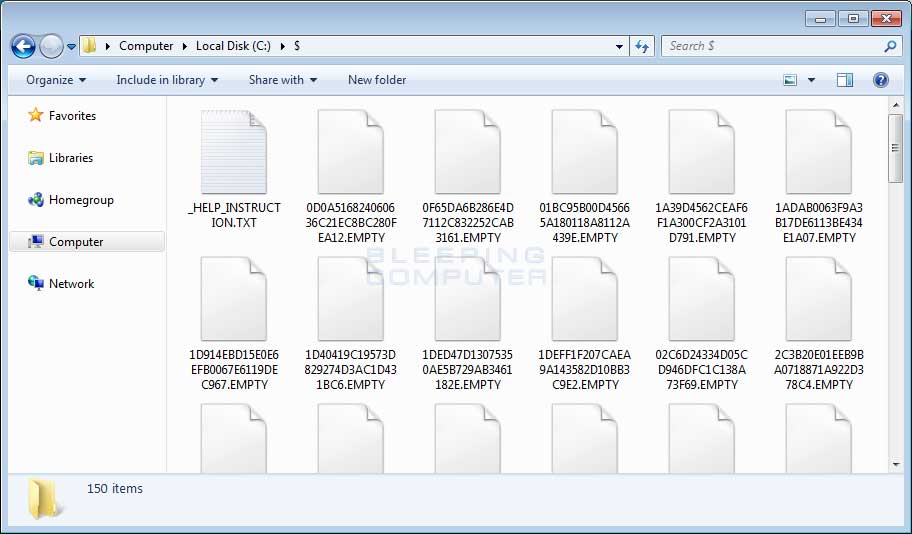Select file icon of 0F65DA6B286E4D7112C832252CAB3161.EMPTY

tap(468, 152)
